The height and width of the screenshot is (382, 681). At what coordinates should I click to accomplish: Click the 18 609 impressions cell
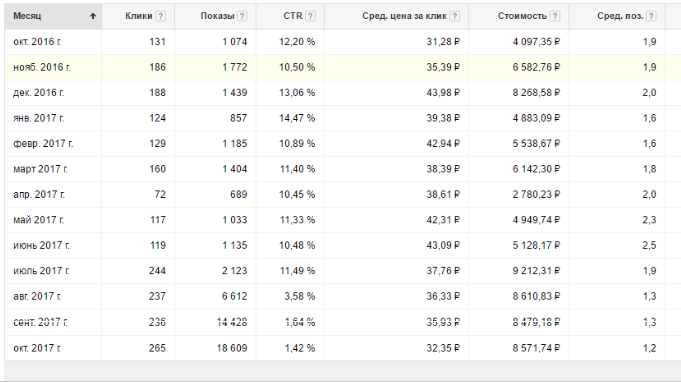click(232, 348)
